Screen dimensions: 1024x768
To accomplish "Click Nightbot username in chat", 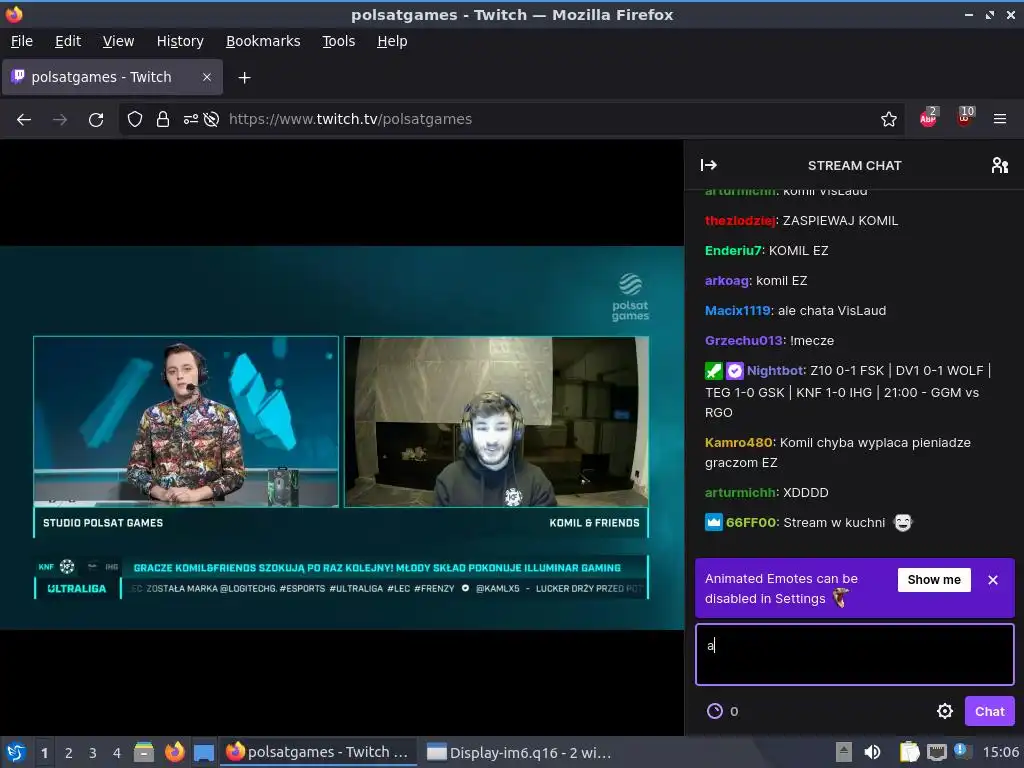I will click(x=775, y=371).
